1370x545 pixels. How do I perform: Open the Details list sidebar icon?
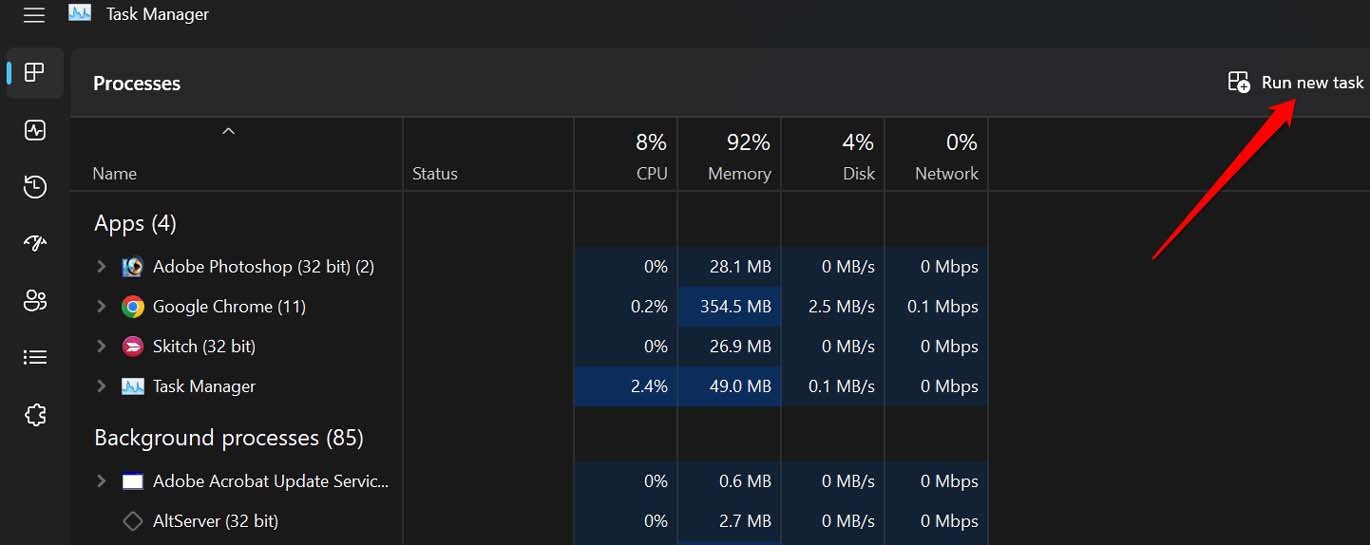tap(35, 357)
